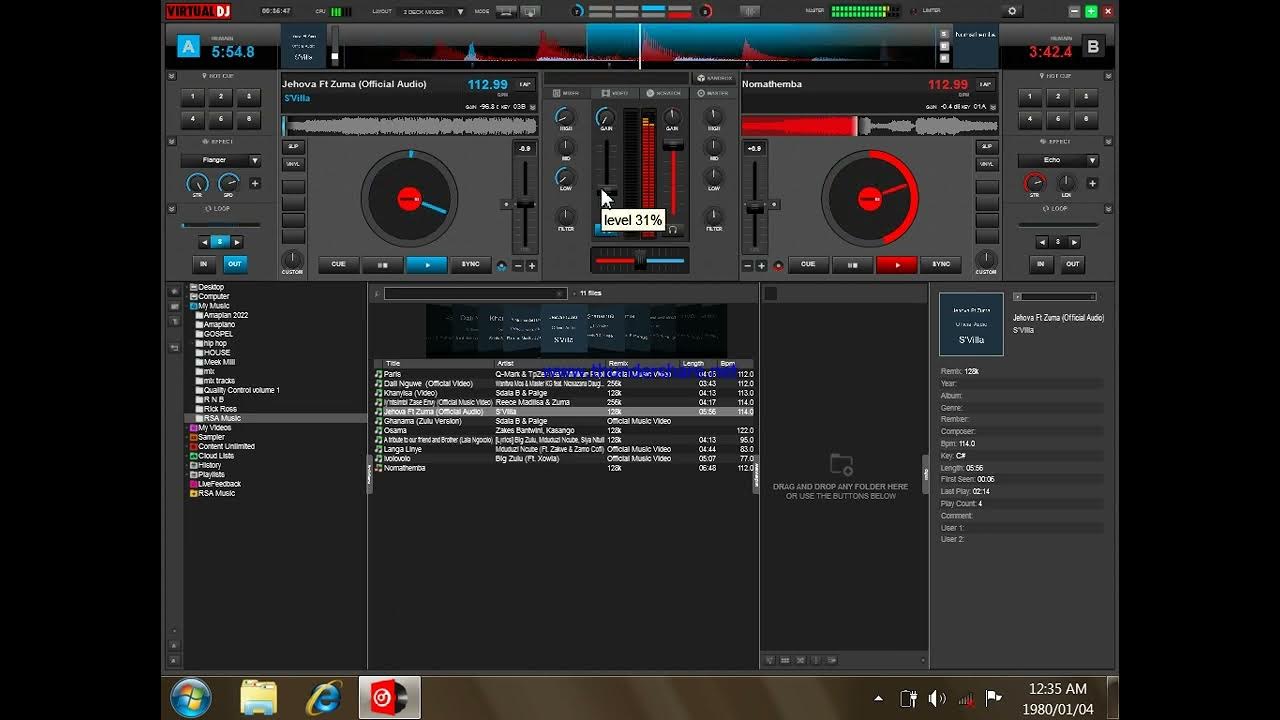Image resolution: width=1280 pixels, height=720 pixels.
Task: Click the Windows Start orb
Action: [190, 697]
